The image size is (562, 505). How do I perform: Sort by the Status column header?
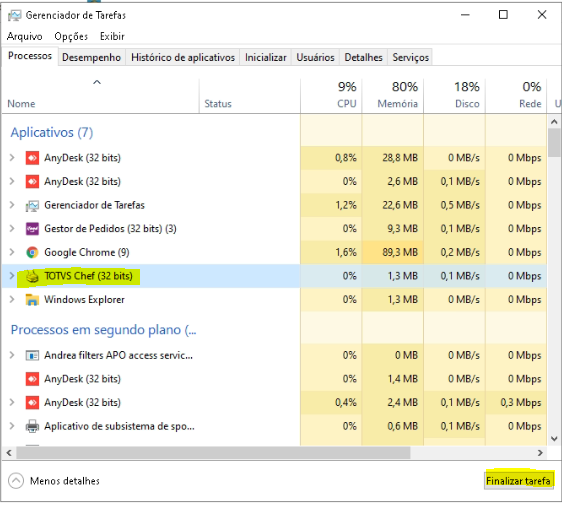250,96
